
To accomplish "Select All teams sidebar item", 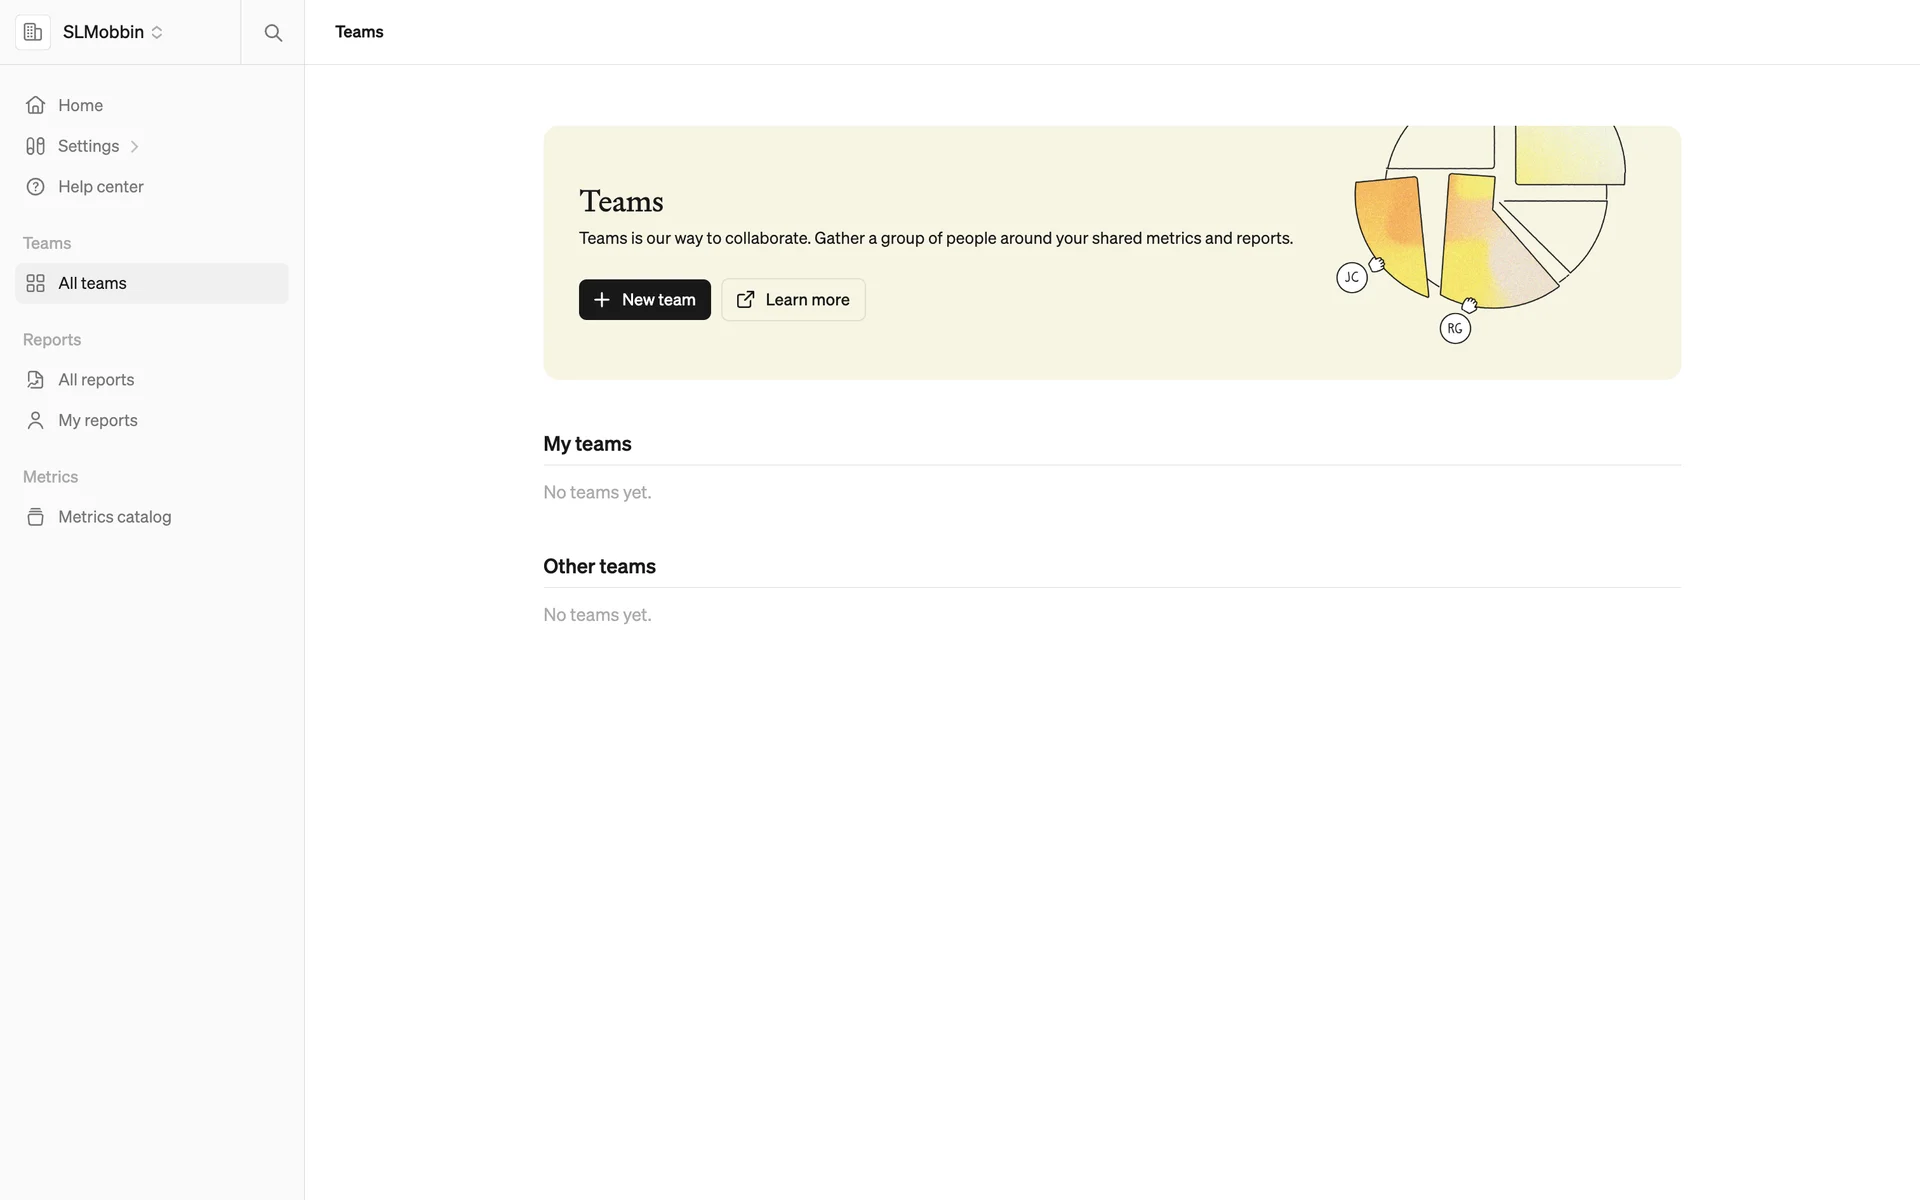I will coord(92,284).
